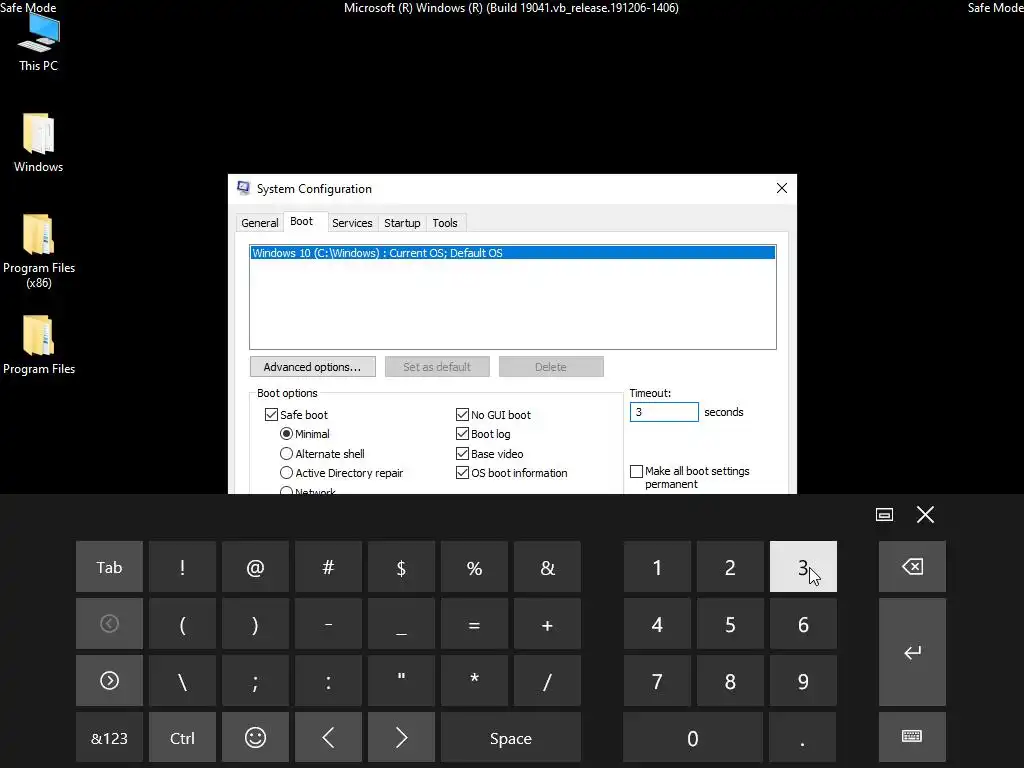This screenshot has height=768, width=1024.
Task: Tap the Space key
Action: [x=511, y=737]
